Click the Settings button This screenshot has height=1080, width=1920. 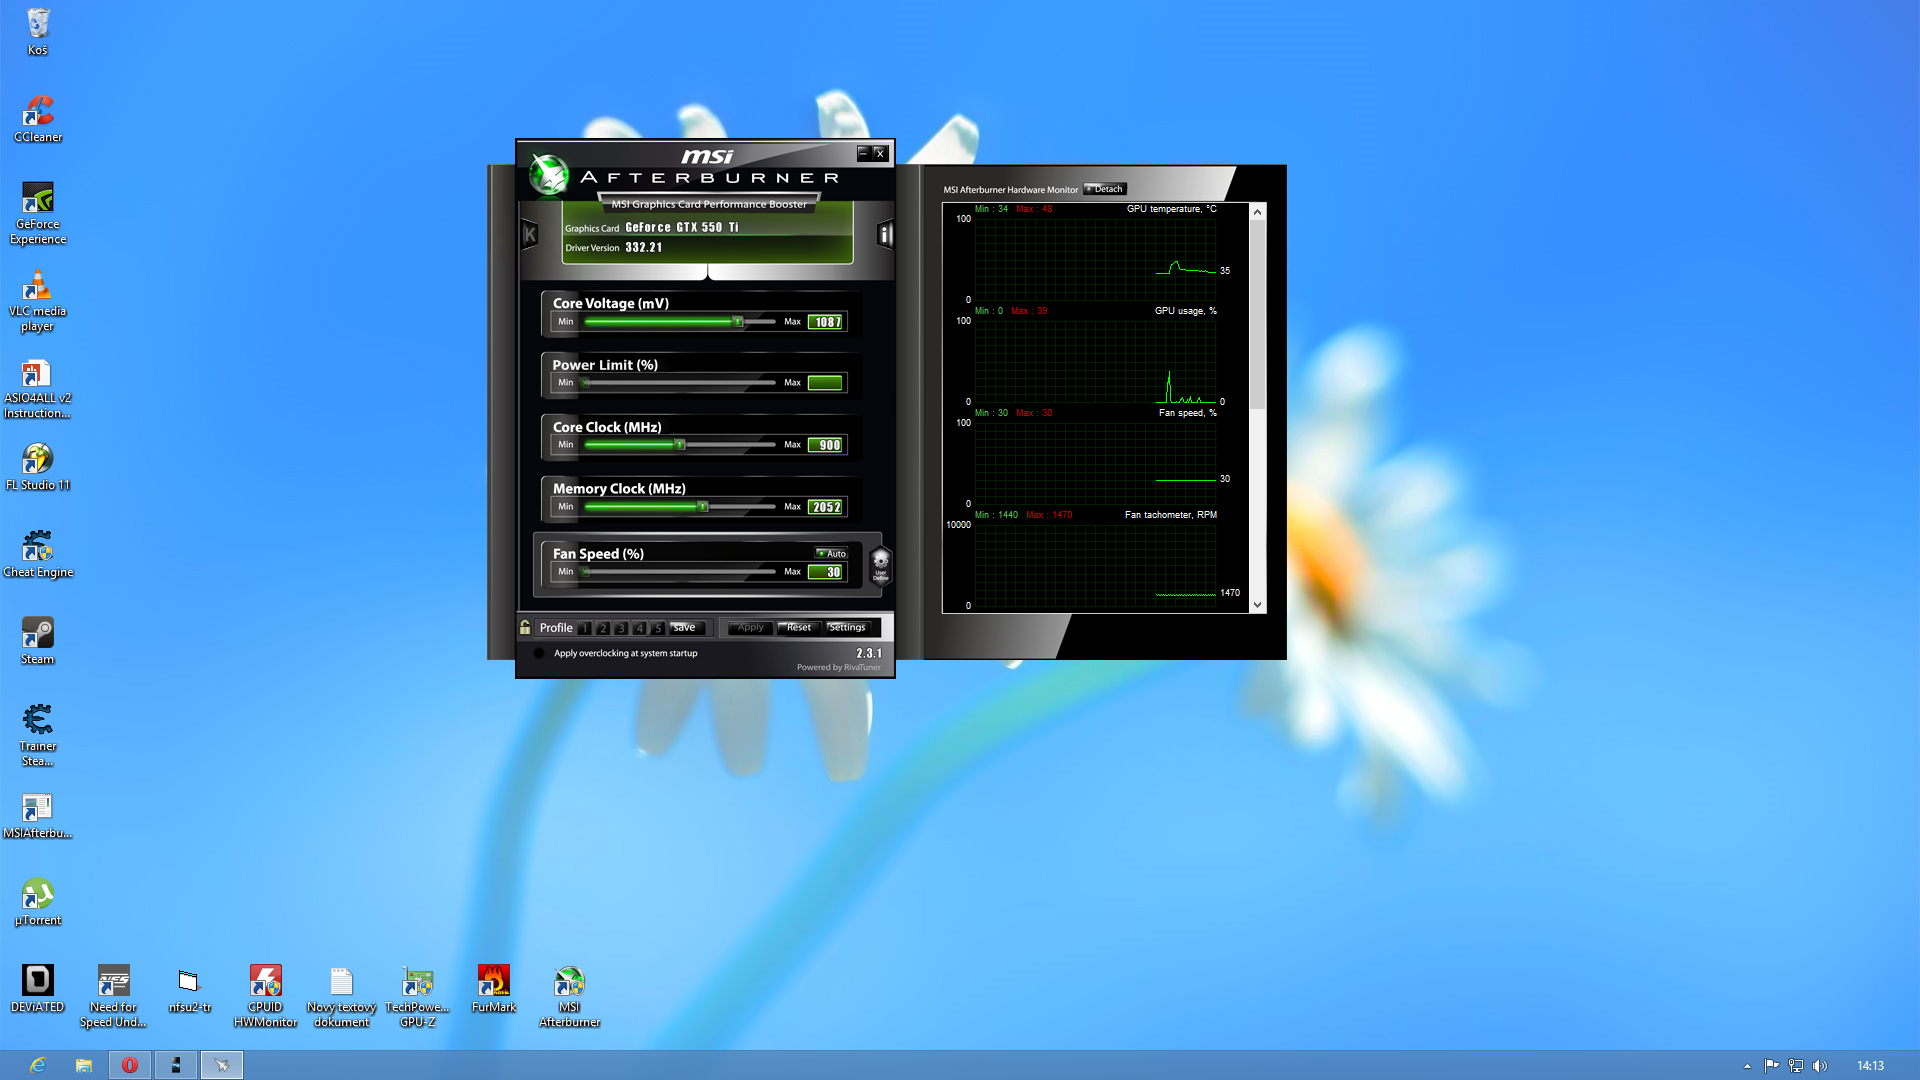(847, 628)
